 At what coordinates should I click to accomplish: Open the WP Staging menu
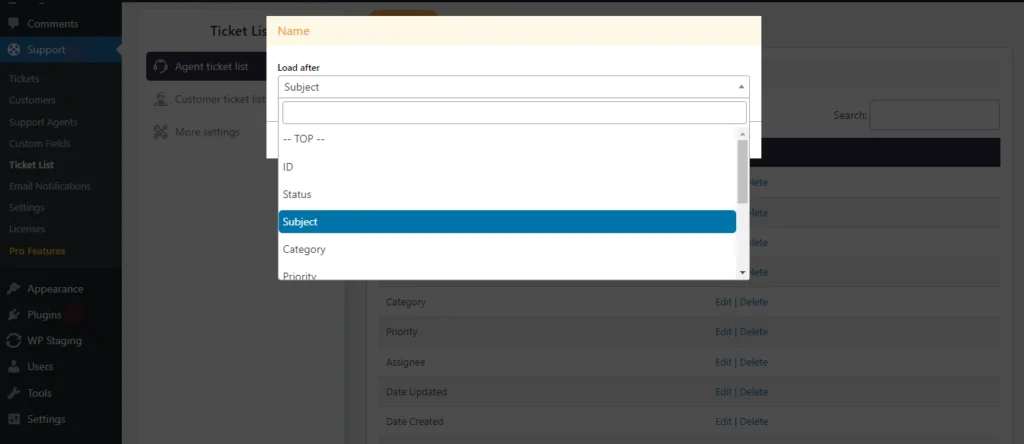pos(54,340)
